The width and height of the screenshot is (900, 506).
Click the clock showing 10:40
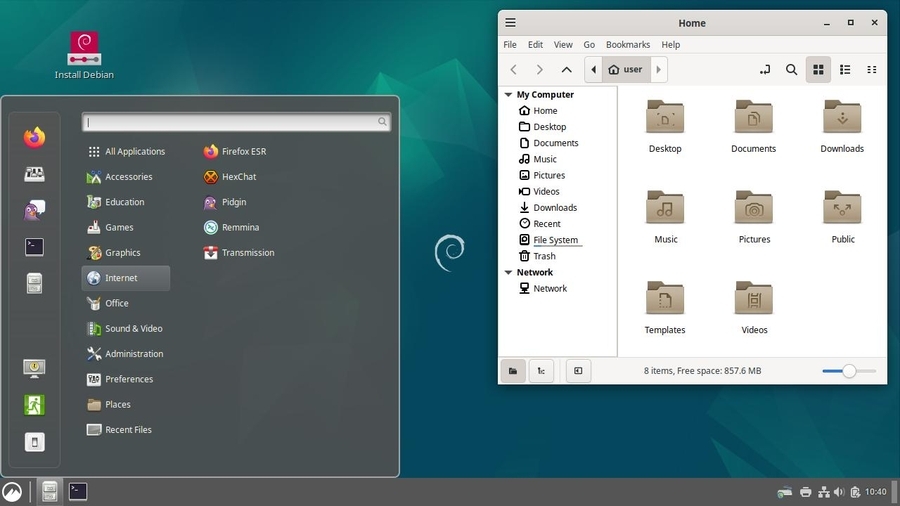pos(875,492)
